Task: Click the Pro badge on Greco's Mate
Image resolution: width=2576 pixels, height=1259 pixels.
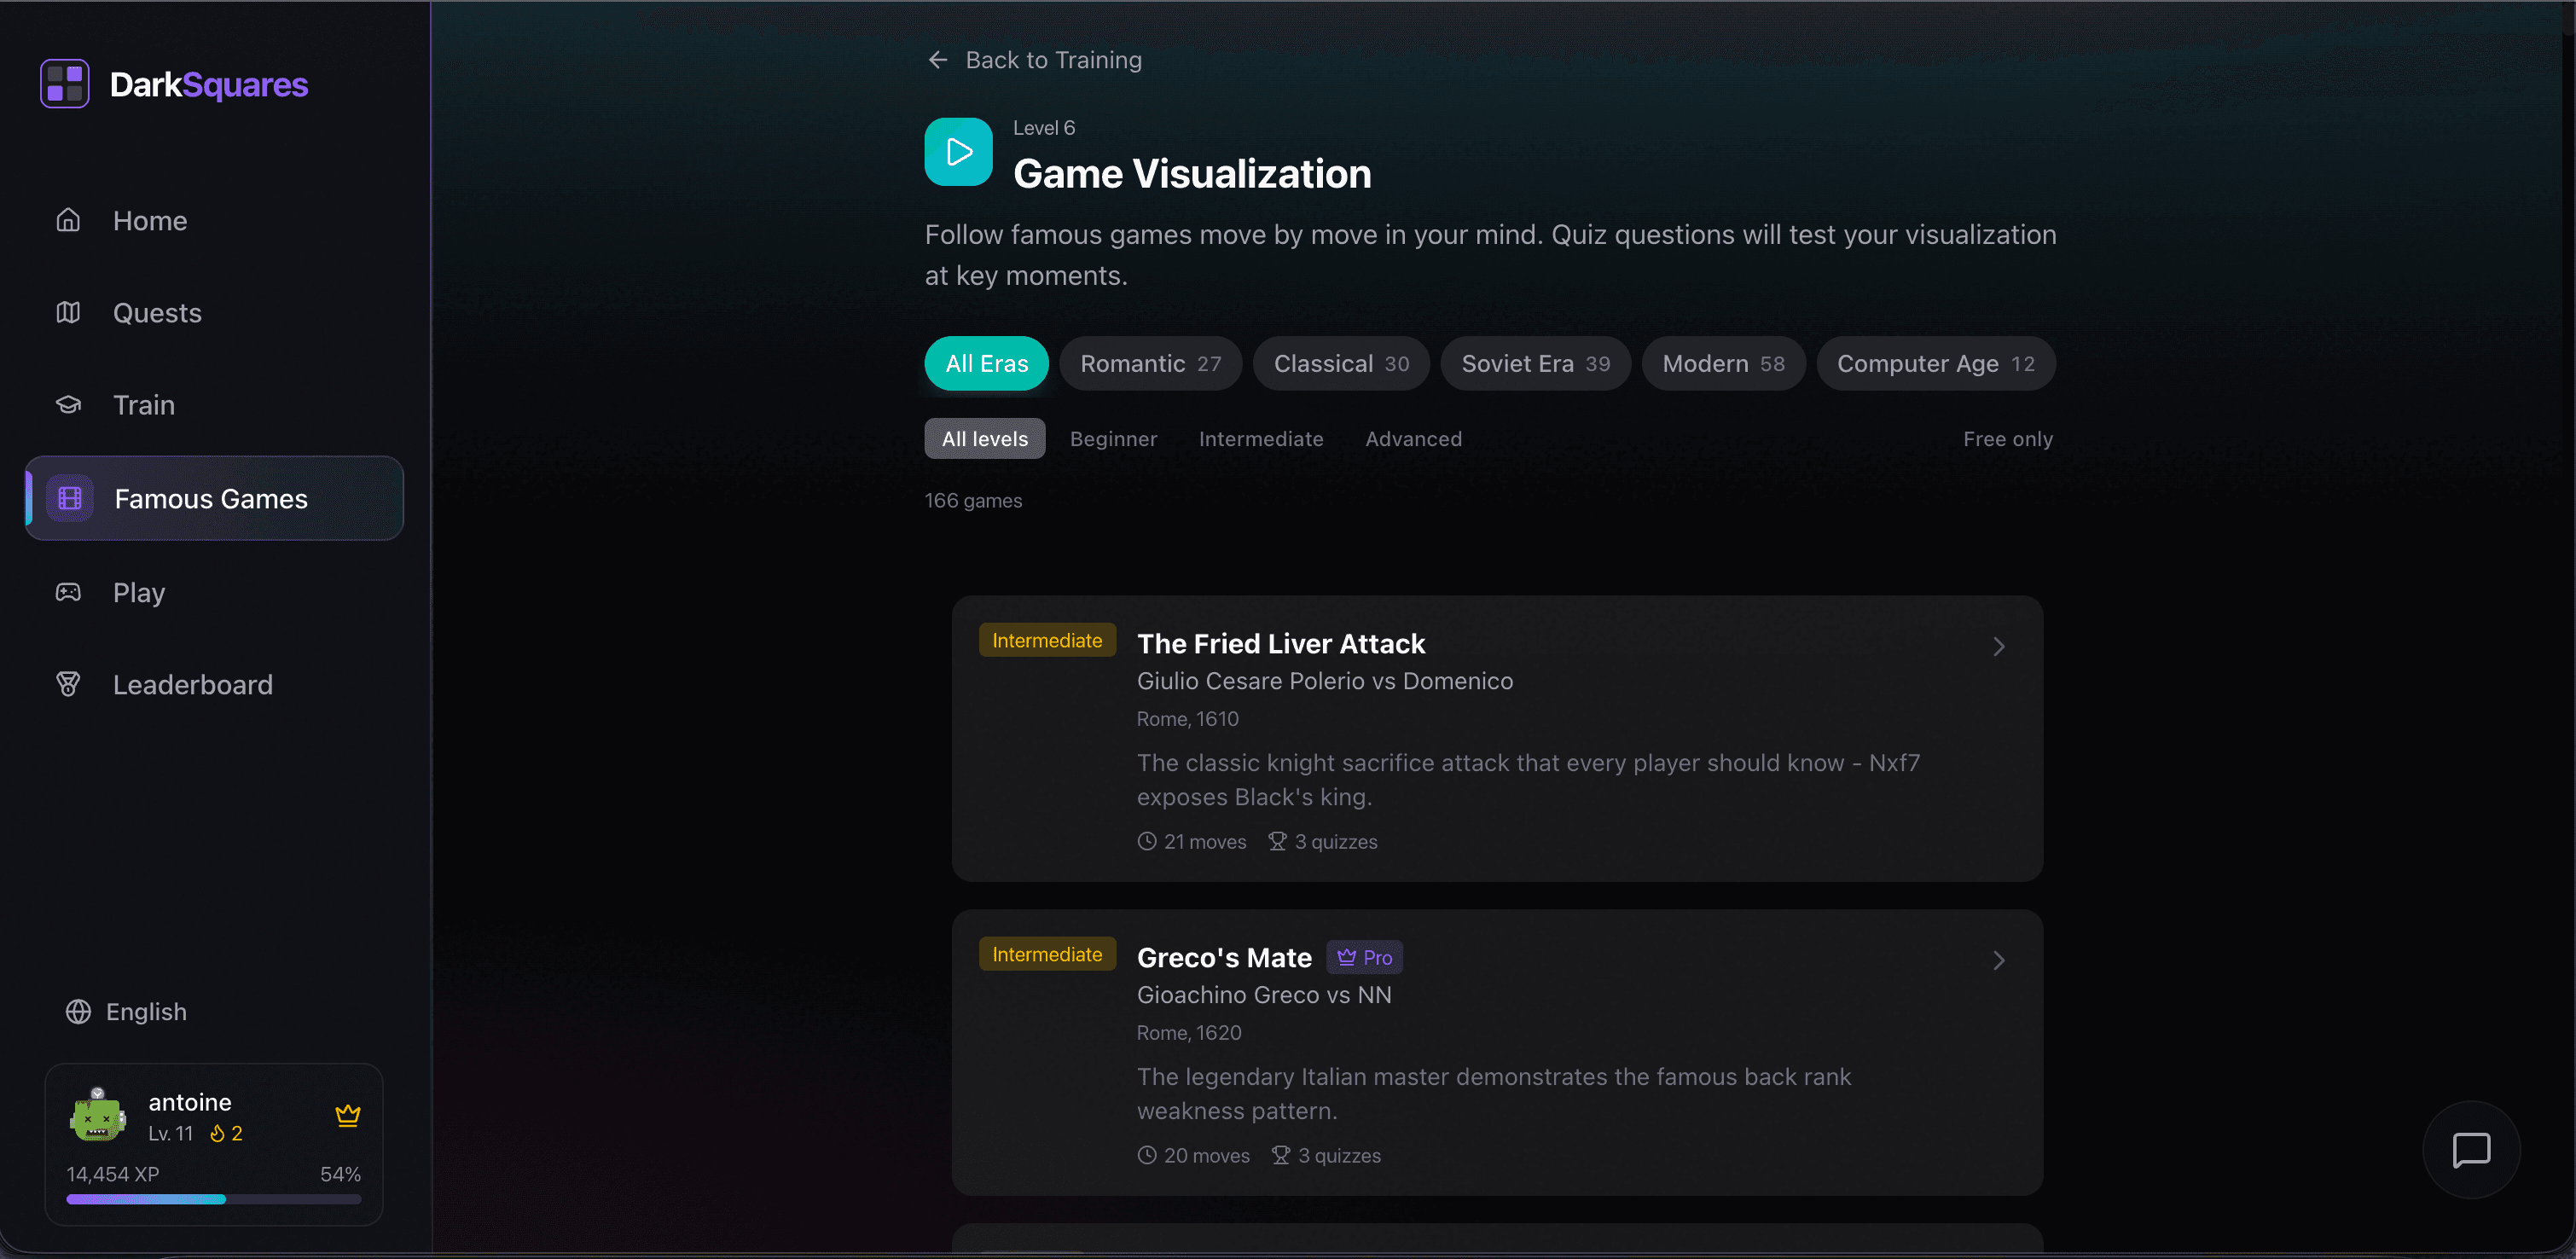Action: pos(1364,957)
